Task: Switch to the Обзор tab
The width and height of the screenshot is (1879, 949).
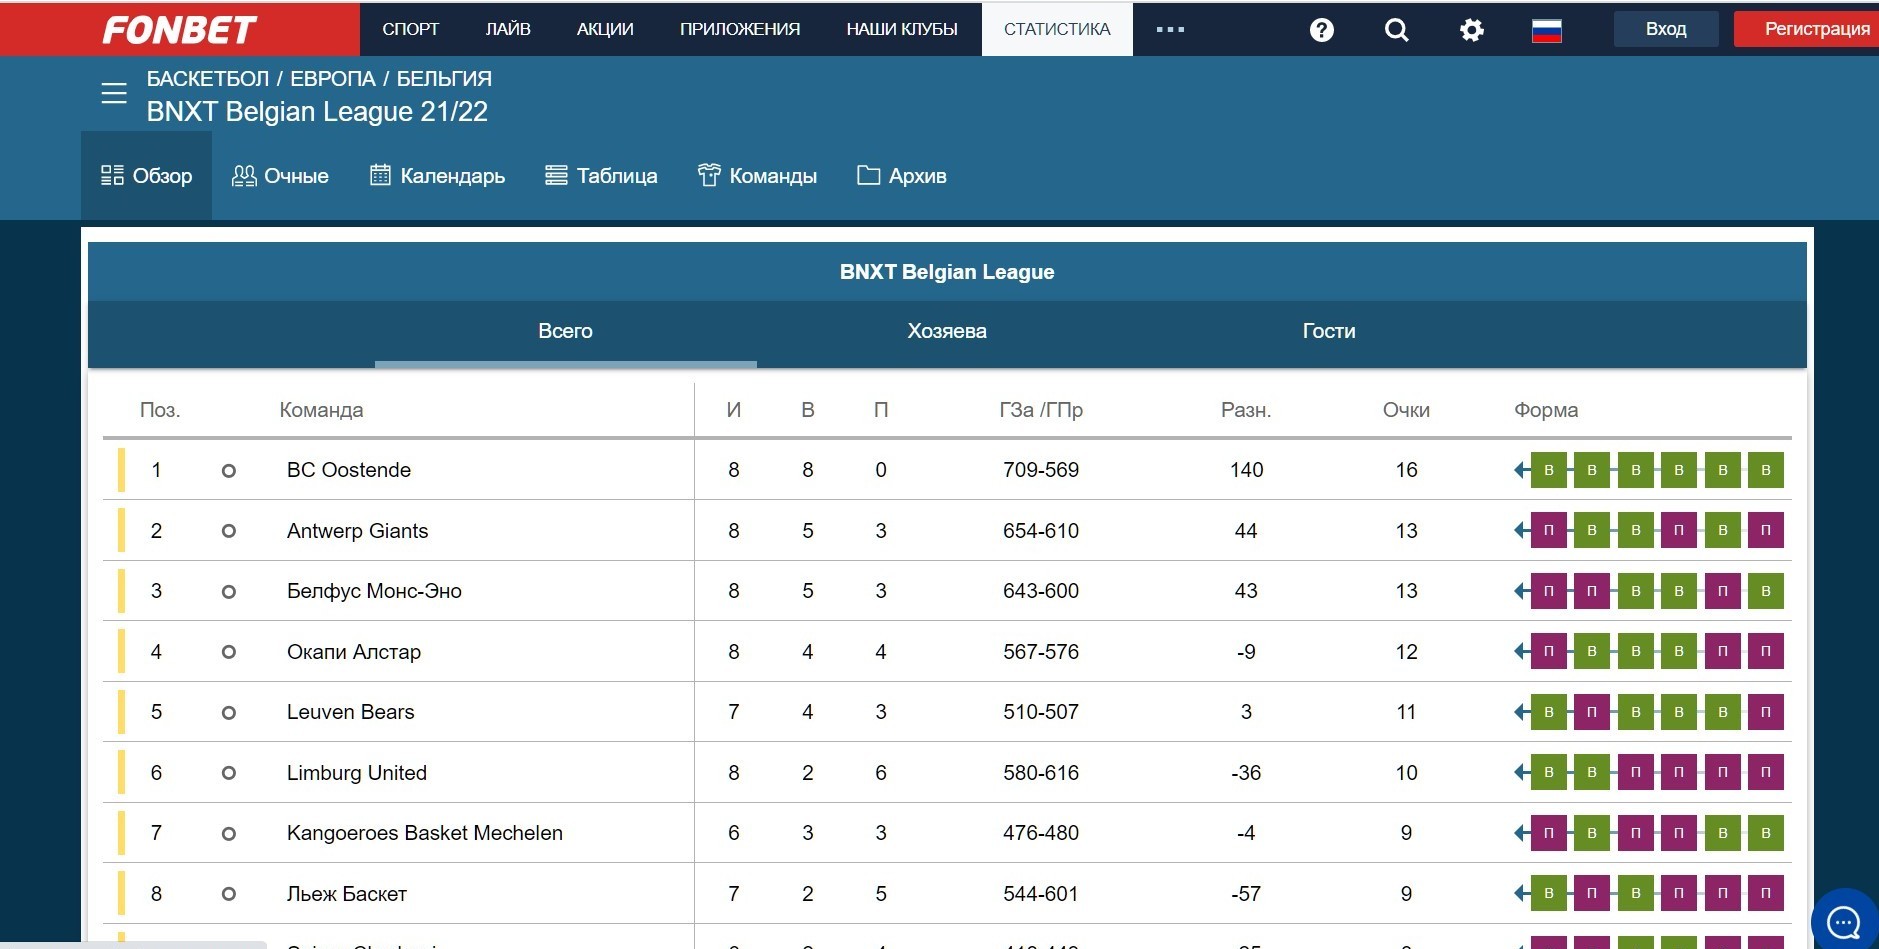Action: 146,176
